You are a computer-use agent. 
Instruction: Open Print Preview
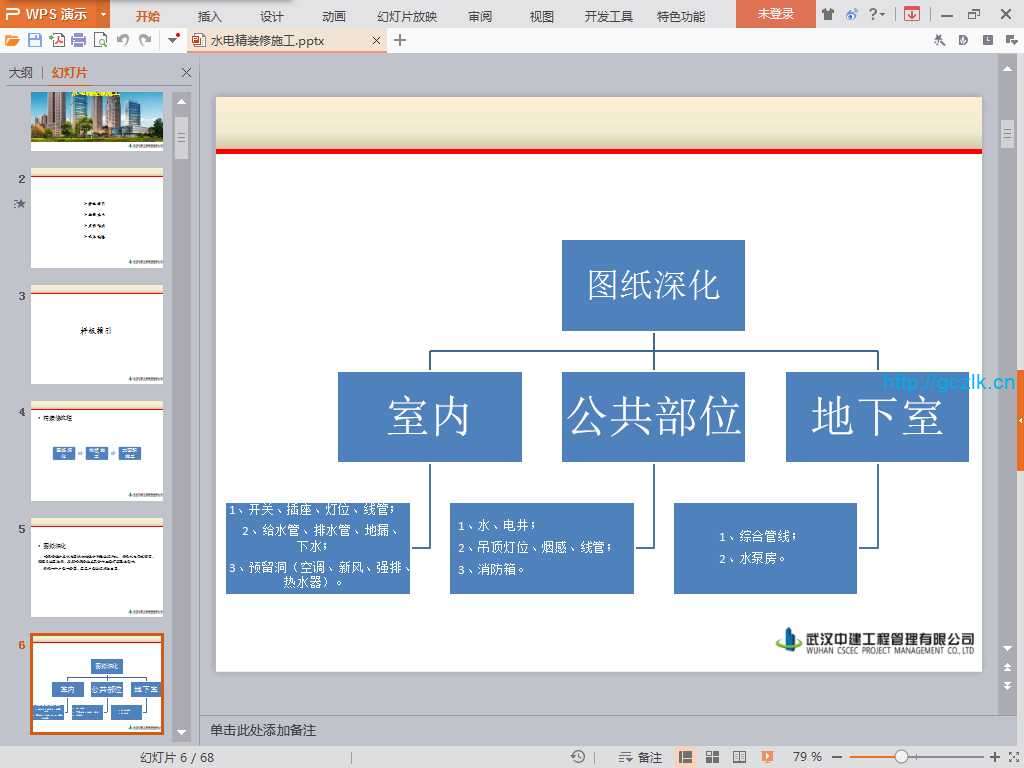click(x=100, y=40)
